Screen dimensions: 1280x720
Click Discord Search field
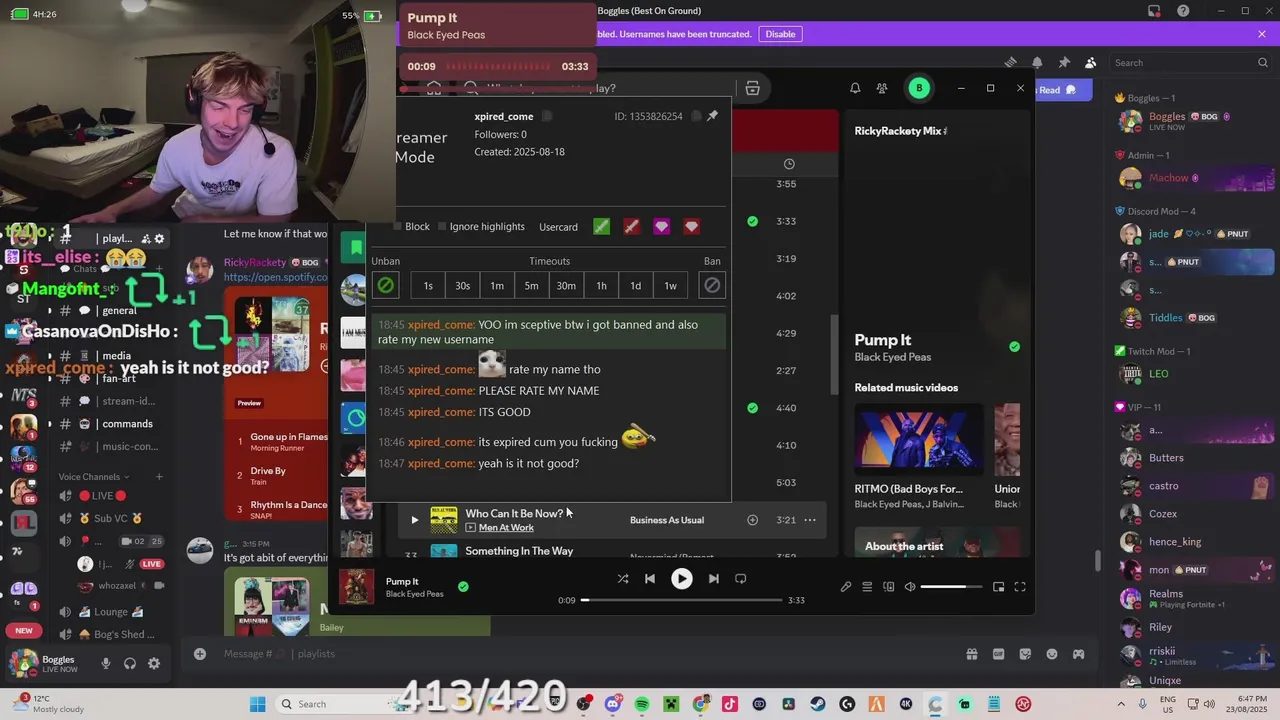click(x=1190, y=63)
